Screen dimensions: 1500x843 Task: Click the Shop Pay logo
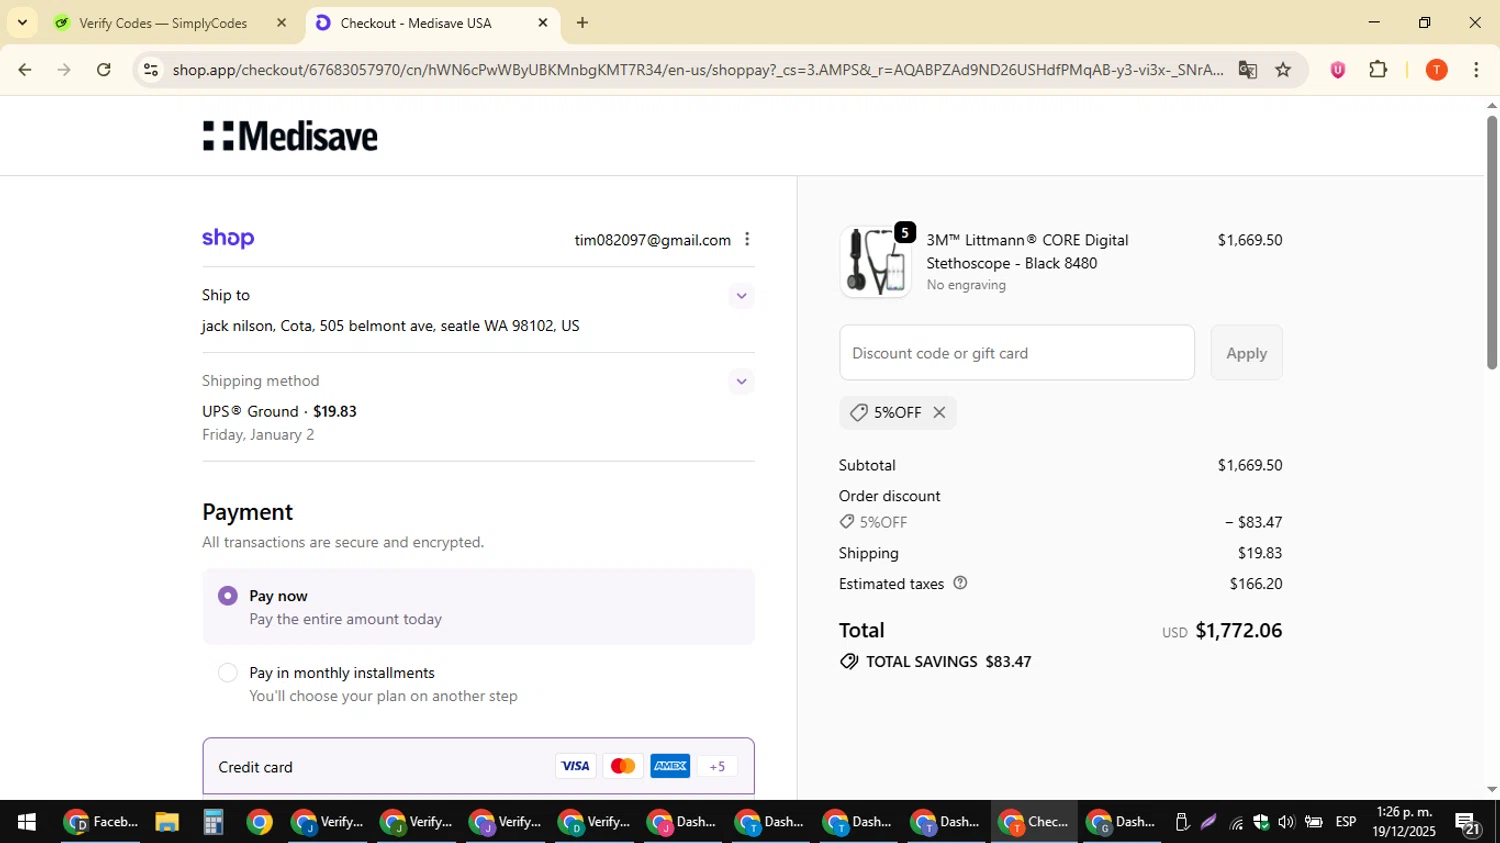(228, 238)
